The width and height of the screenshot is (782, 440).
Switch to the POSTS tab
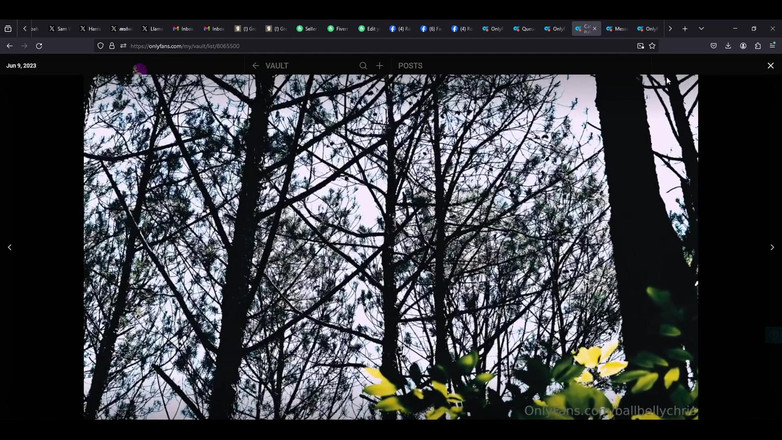410,66
